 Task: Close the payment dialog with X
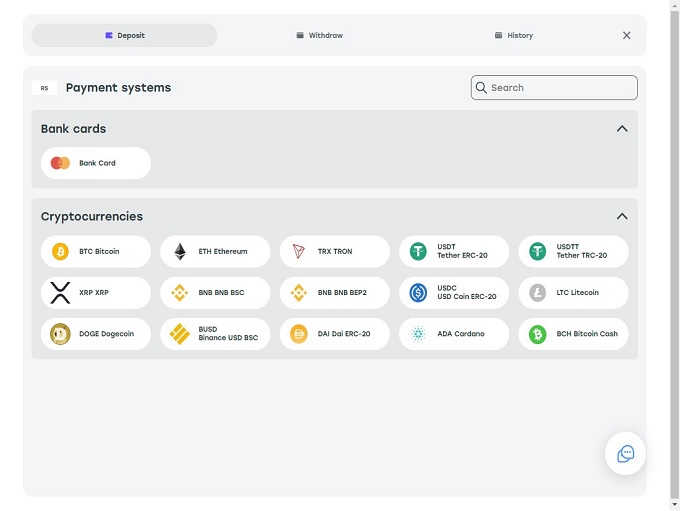(x=627, y=36)
